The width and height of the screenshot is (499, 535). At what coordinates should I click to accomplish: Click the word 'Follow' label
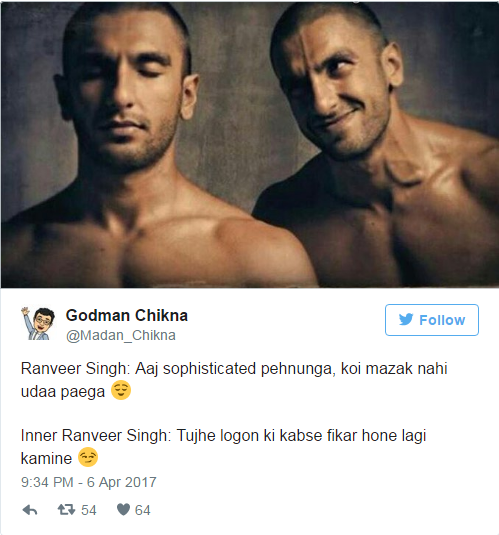442,320
